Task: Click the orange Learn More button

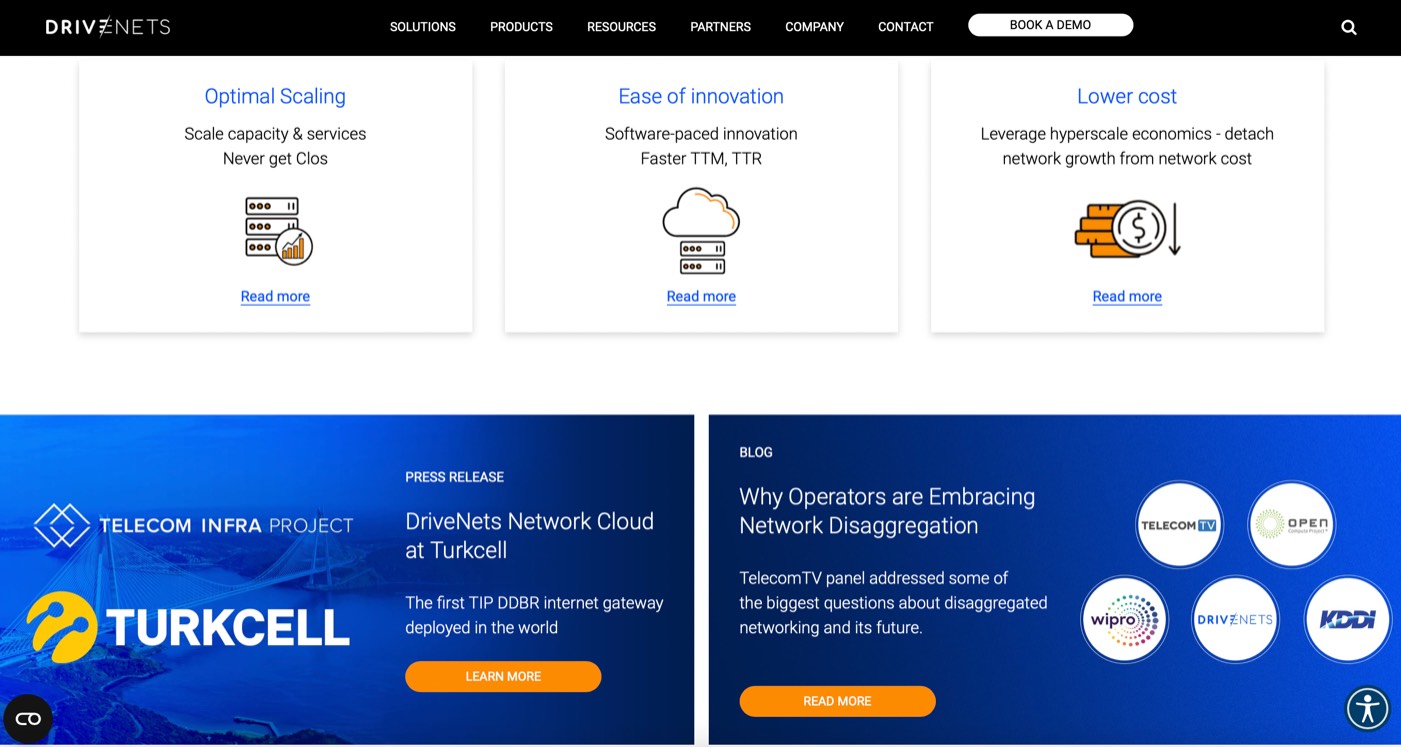Action: click(x=503, y=677)
